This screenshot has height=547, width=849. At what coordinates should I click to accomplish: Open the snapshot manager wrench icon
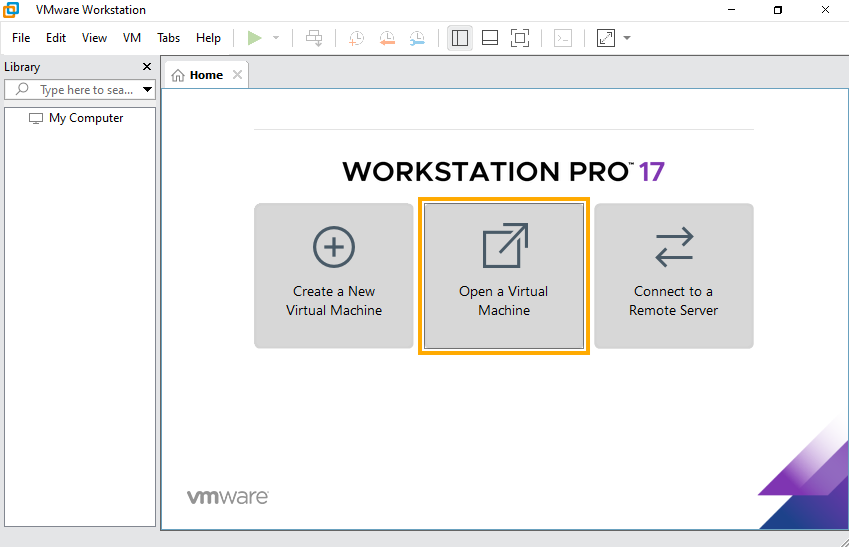(417, 38)
